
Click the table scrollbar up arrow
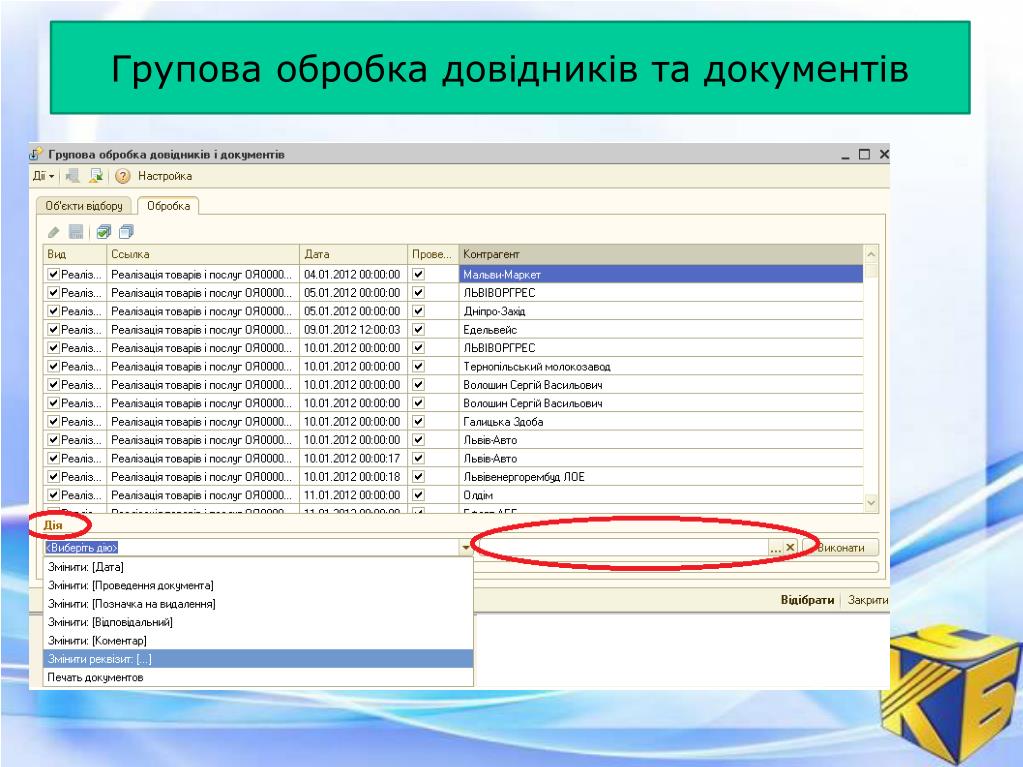871,254
